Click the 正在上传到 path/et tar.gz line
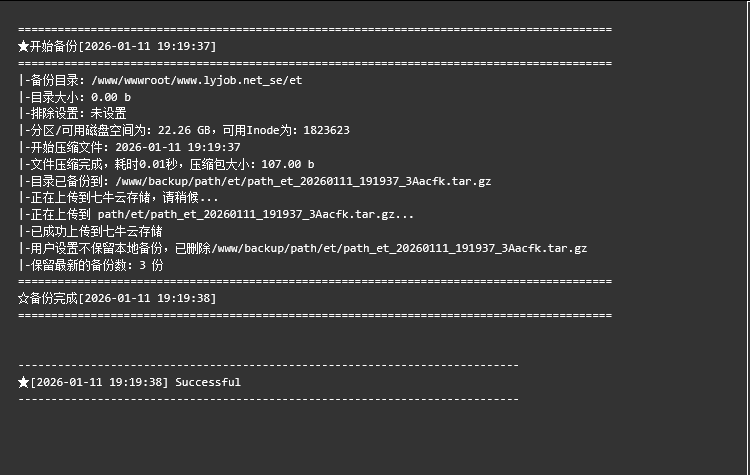This screenshot has height=475, width=750. [x=217, y=214]
